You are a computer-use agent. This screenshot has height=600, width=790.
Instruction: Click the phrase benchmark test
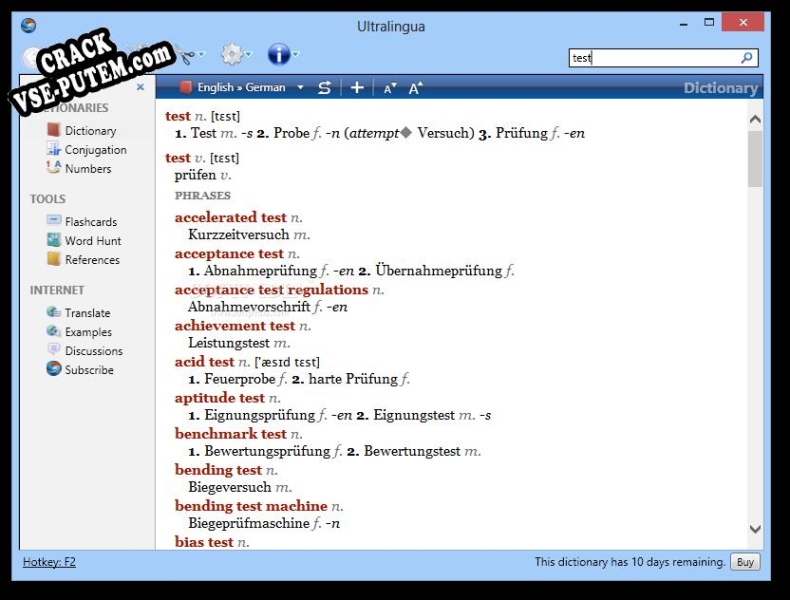pos(230,434)
